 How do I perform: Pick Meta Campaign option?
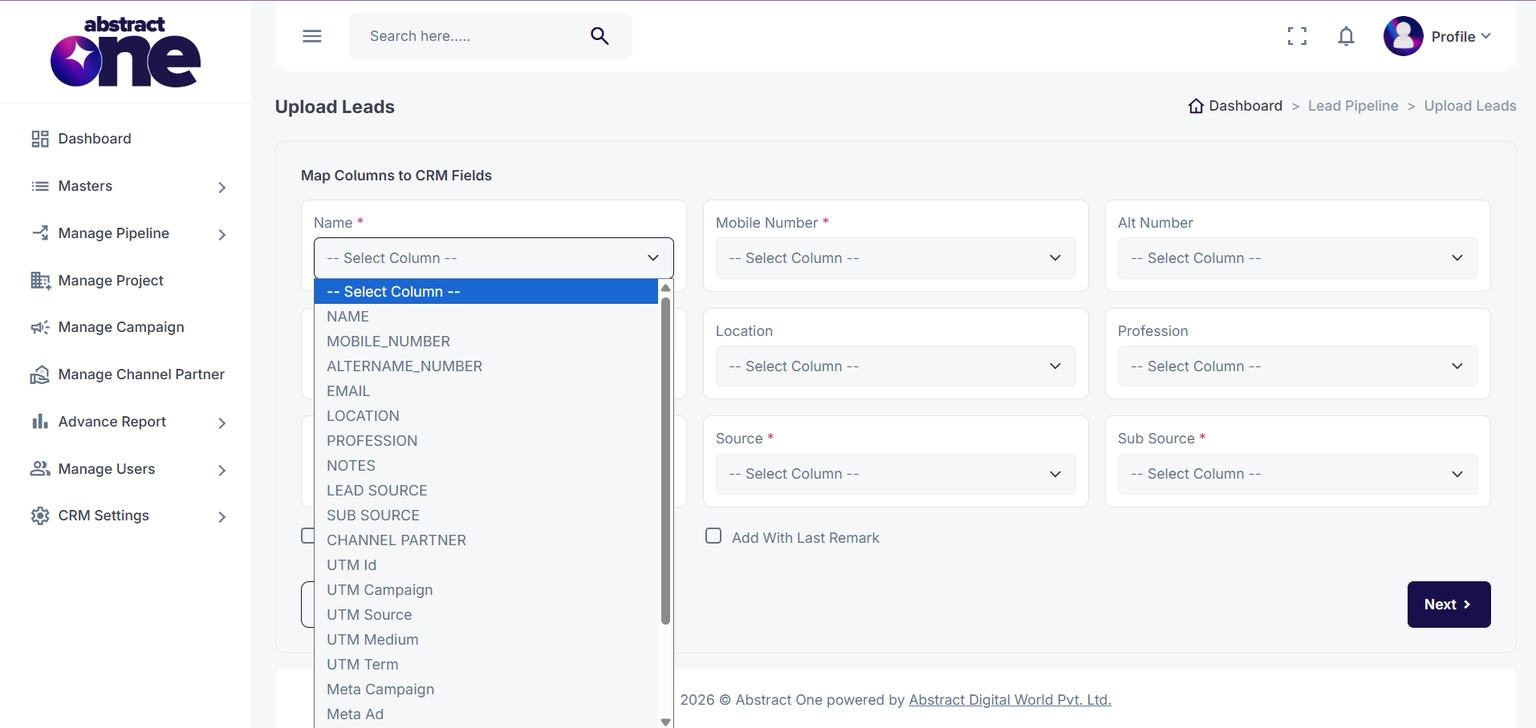point(486,689)
